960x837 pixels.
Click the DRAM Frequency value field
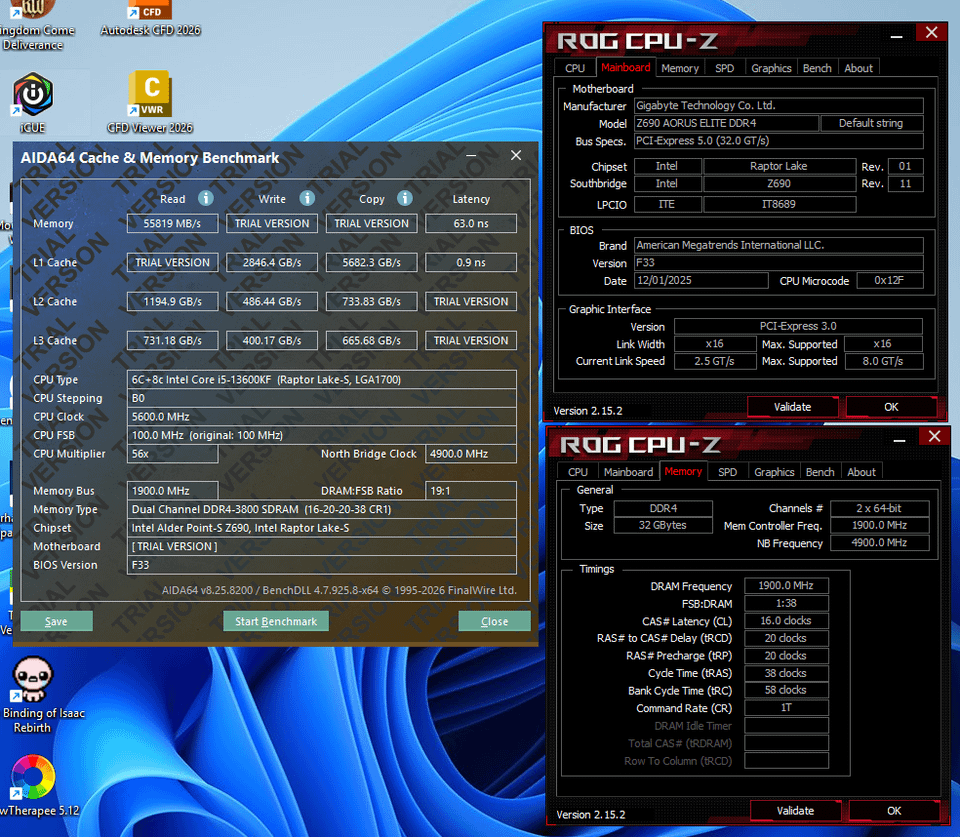pos(786,586)
